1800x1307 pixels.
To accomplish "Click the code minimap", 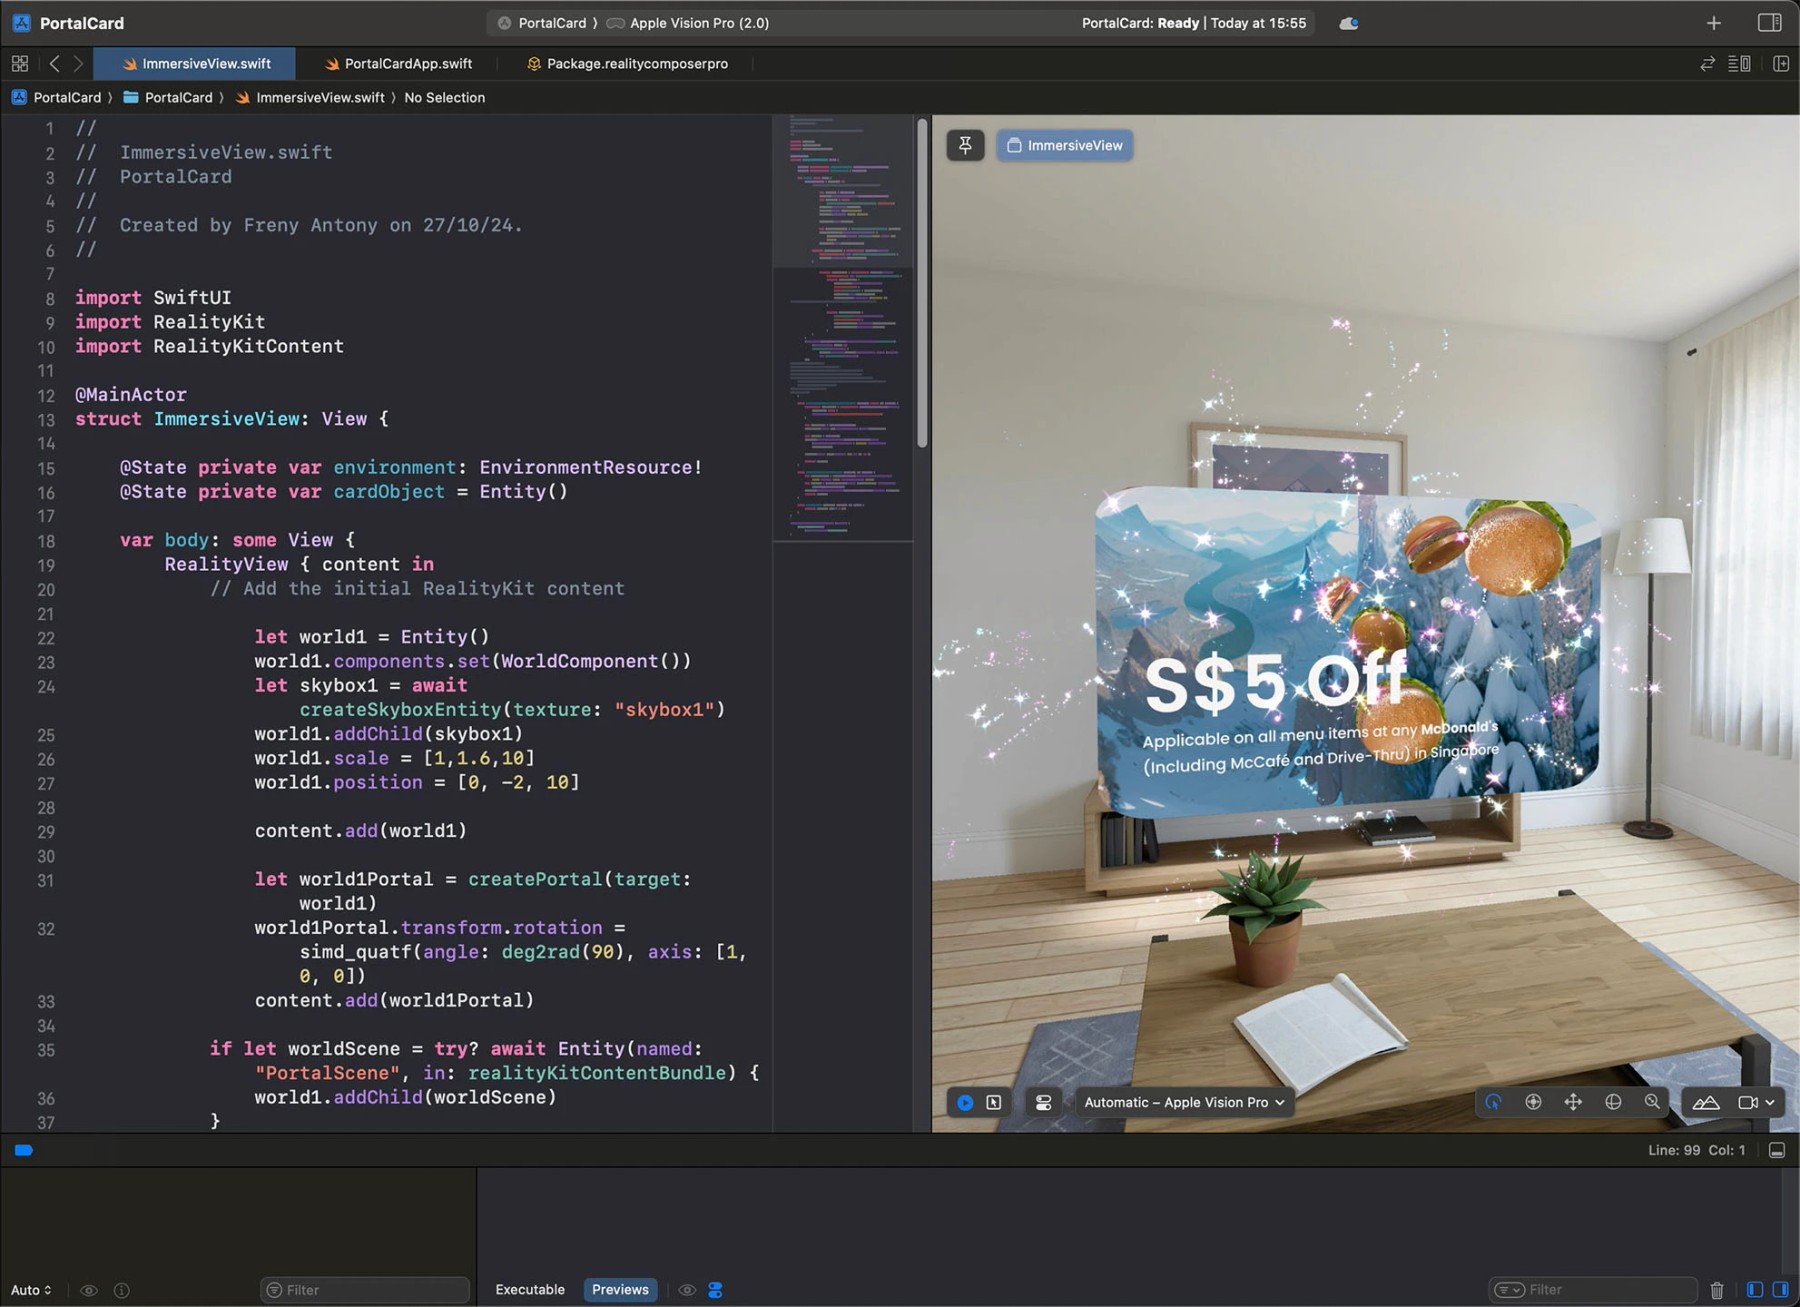I will coord(843,328).
